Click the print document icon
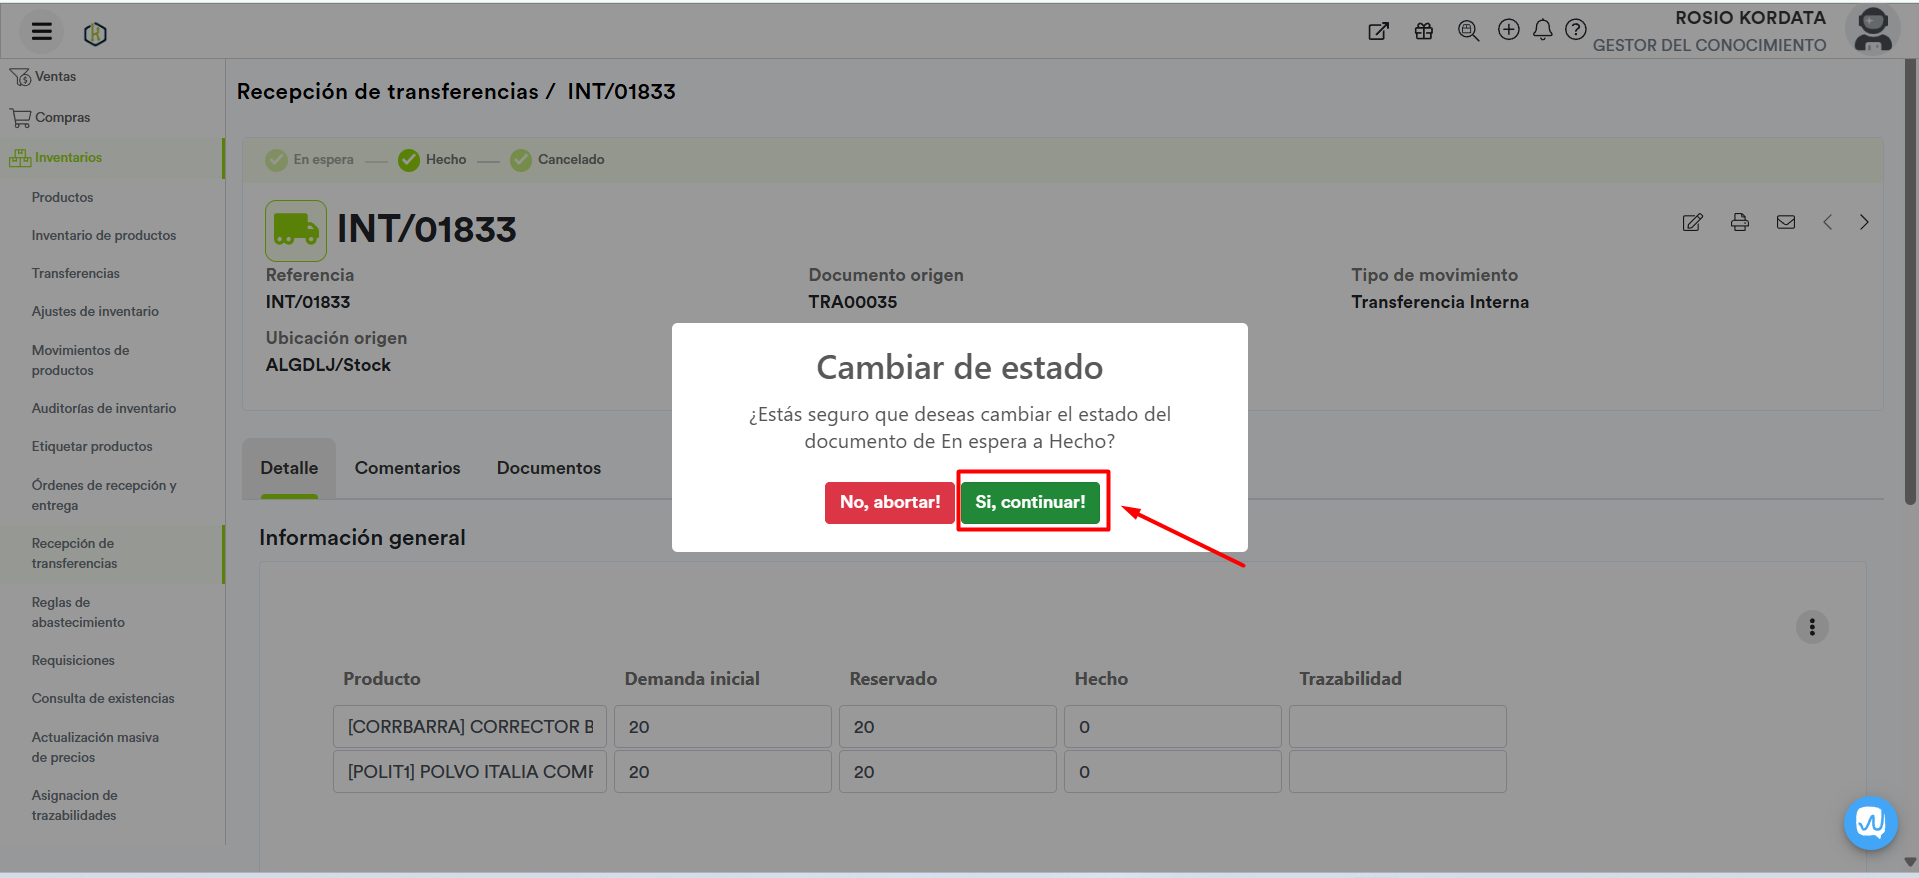This screenshot has height=878, width=1919. tap(1739, 222)
